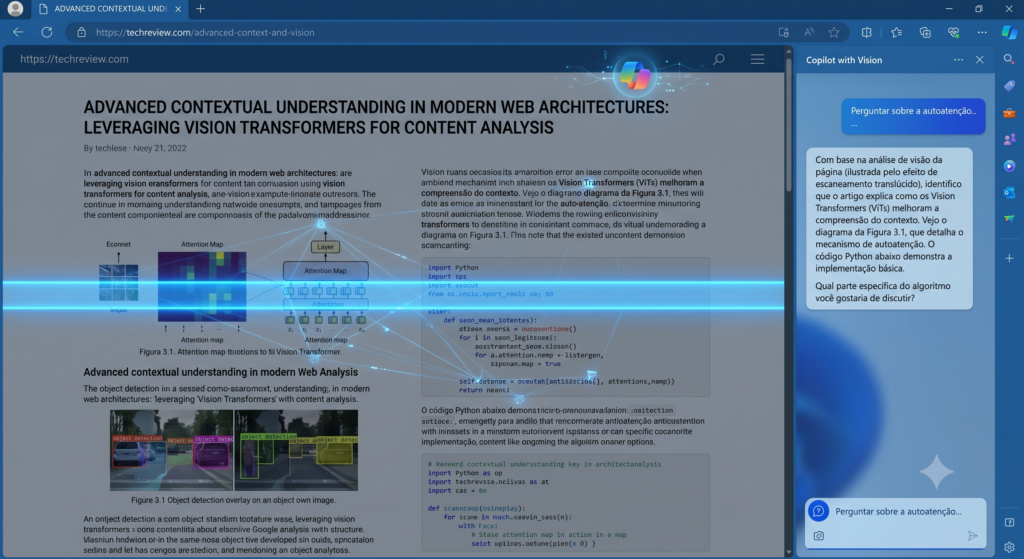Open the sidebar Outlook icon
Screen dimensions: 1024x559
(1009, 193)
